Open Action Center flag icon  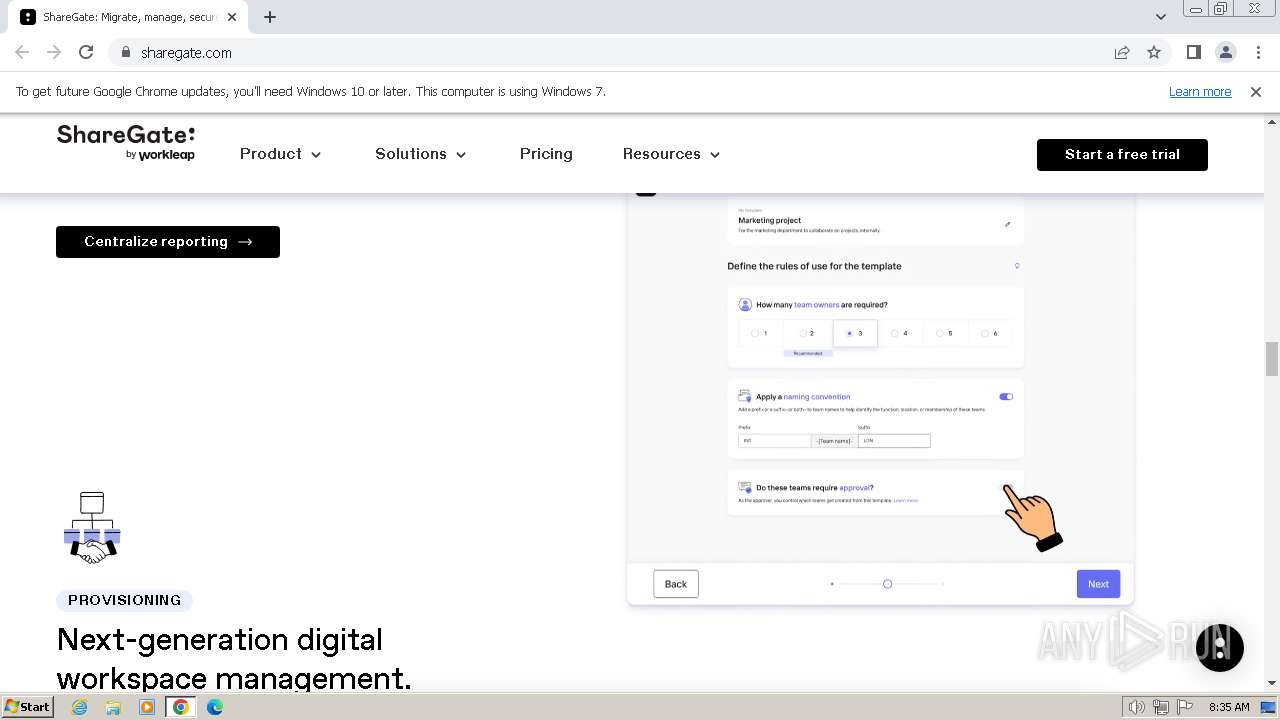point(1185,707)
